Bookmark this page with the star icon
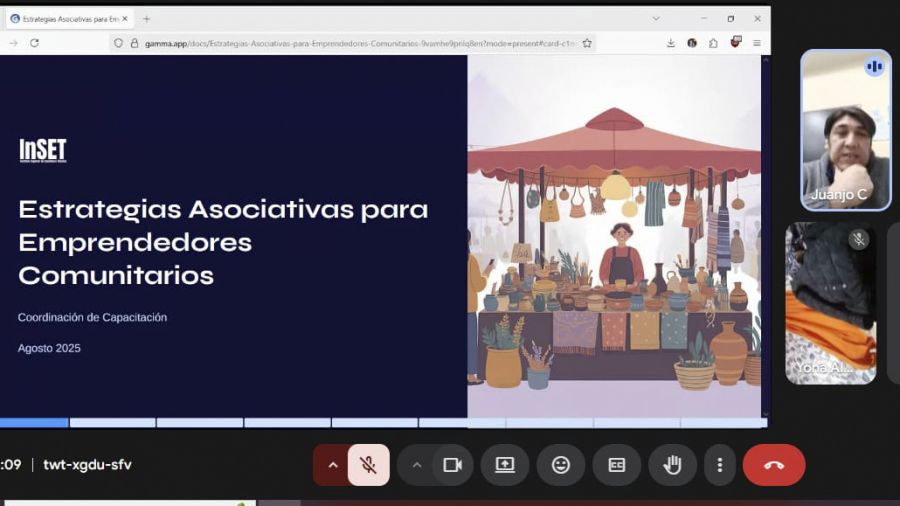The height and width of the screenshot is (506, 900). pos(587,43)
